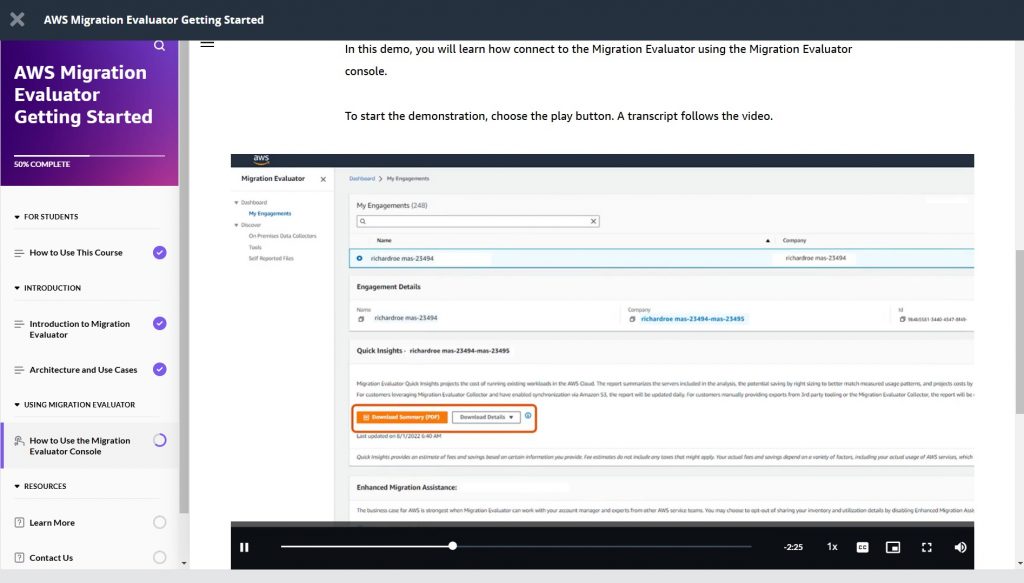The height and width of the screenshot is (583, 1024).
Task: Click the Company column header
Action: pyautogui.click(x=794, y=240)
